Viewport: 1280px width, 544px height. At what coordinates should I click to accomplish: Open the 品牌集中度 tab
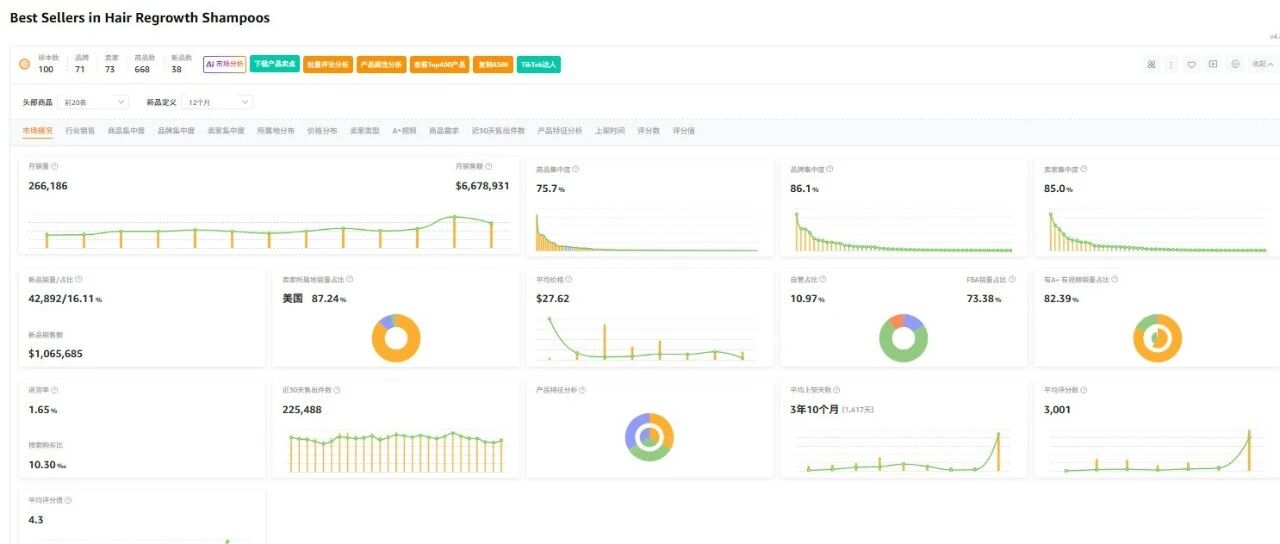[176, 131]
